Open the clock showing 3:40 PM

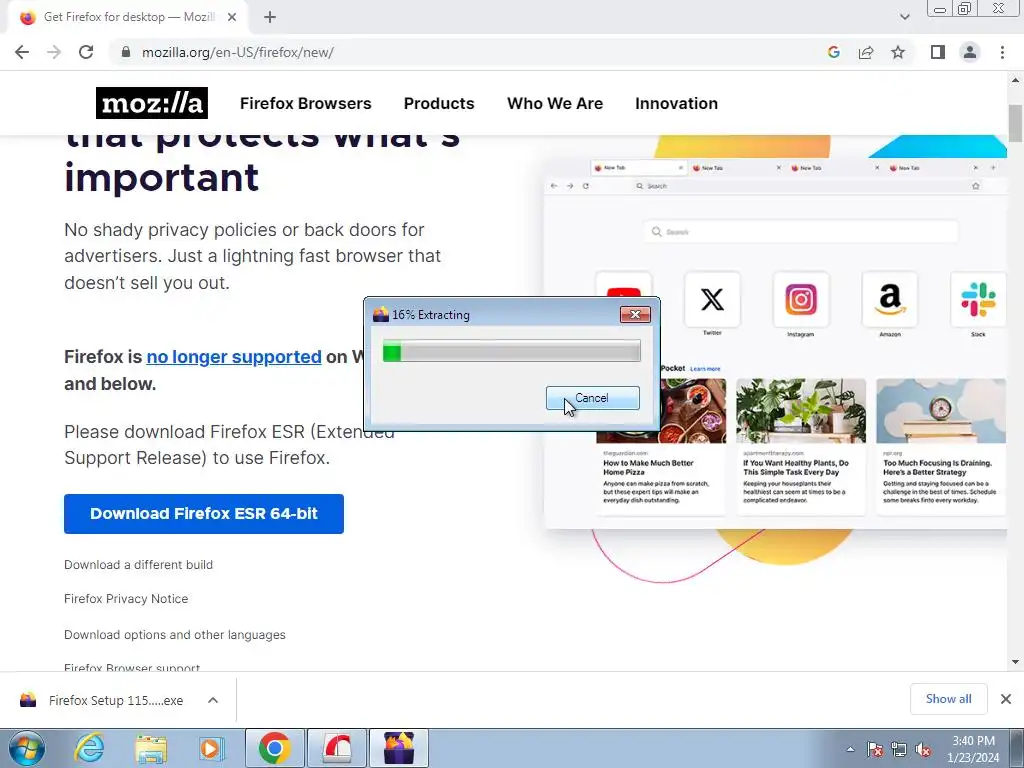click(x=973, y=749)
